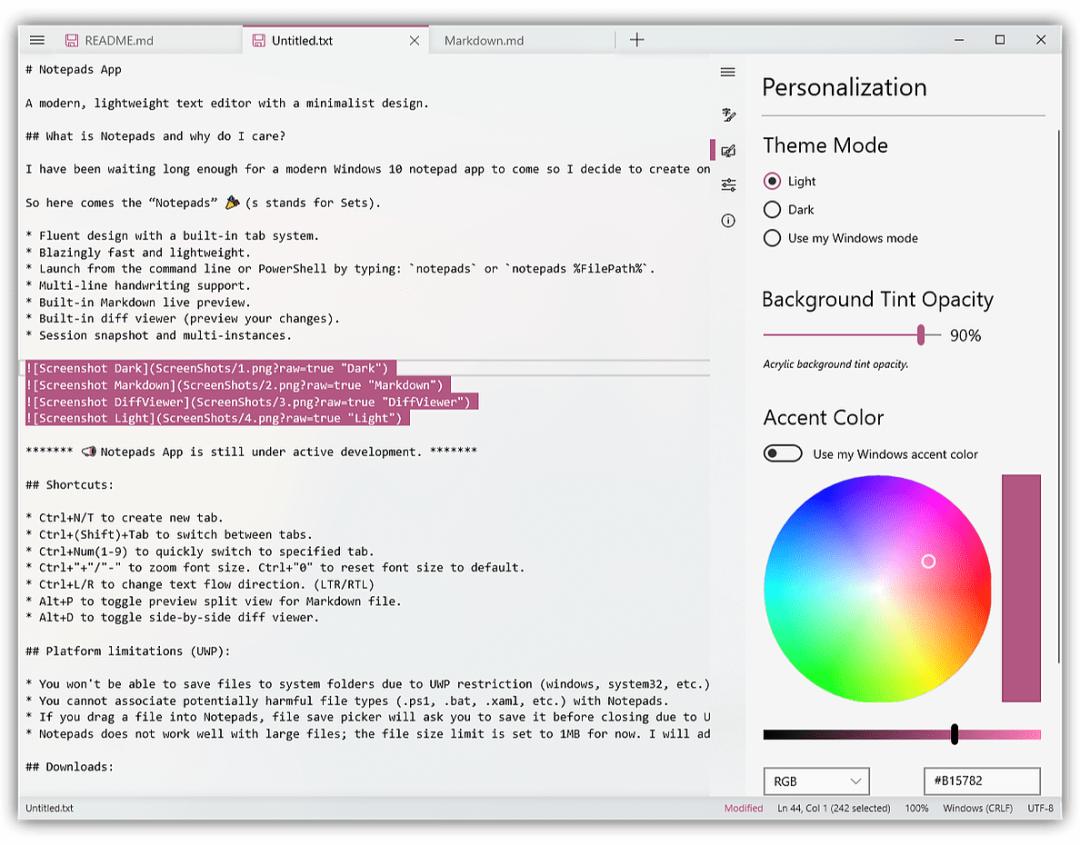Open the settings pane hamburger menu

(x=728, y=72)
